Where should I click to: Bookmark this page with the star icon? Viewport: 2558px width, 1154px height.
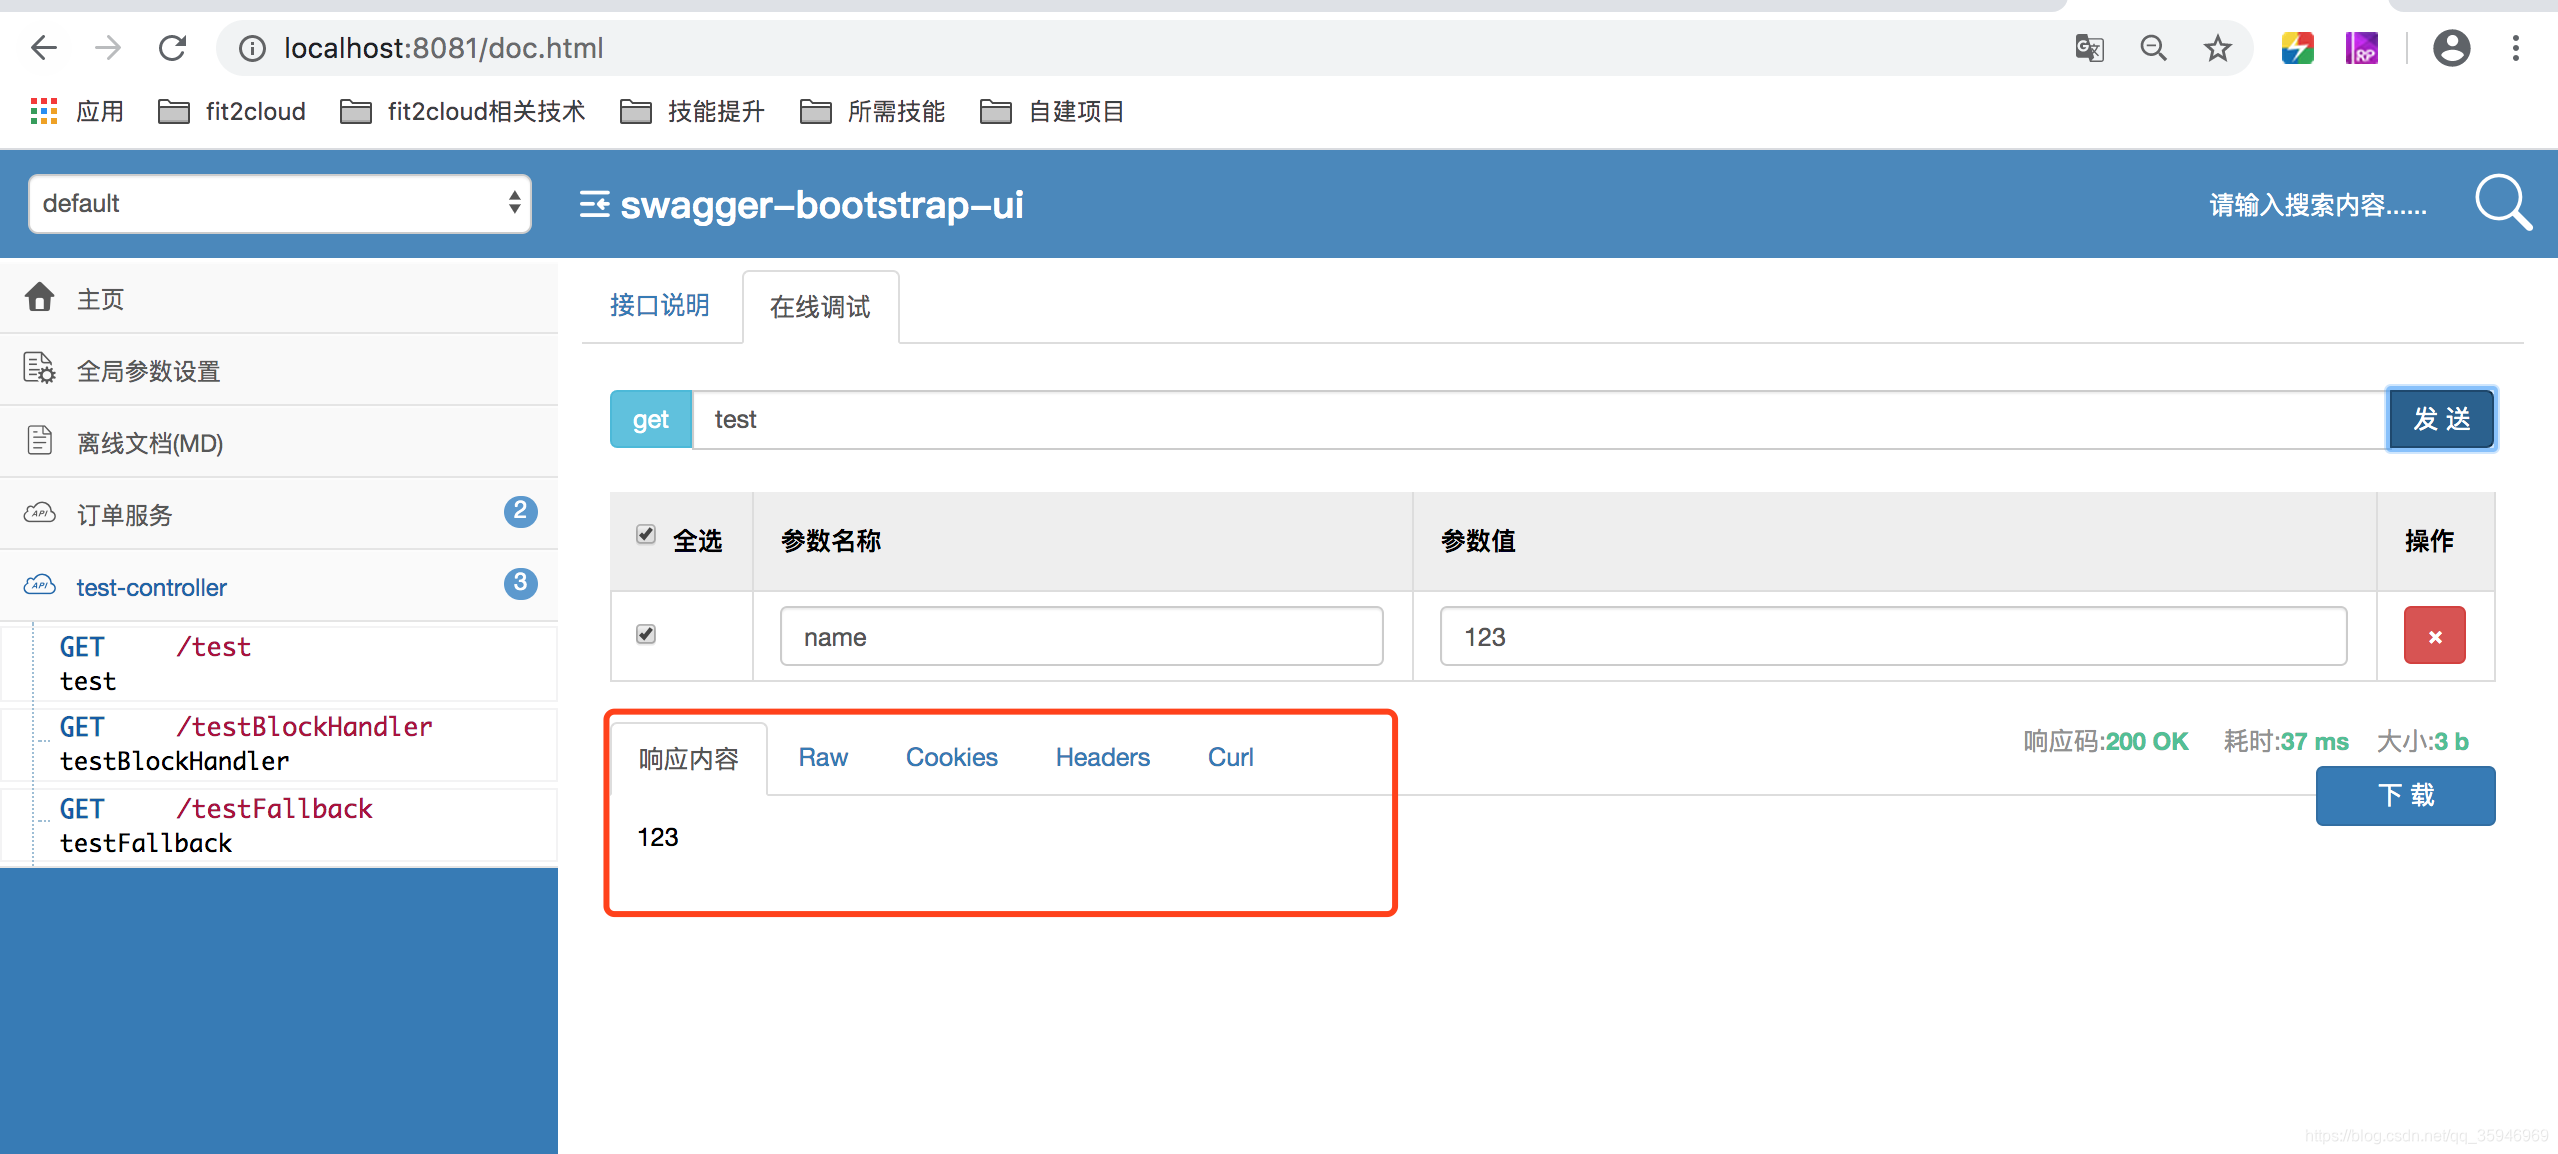(x=2217, y=48)
